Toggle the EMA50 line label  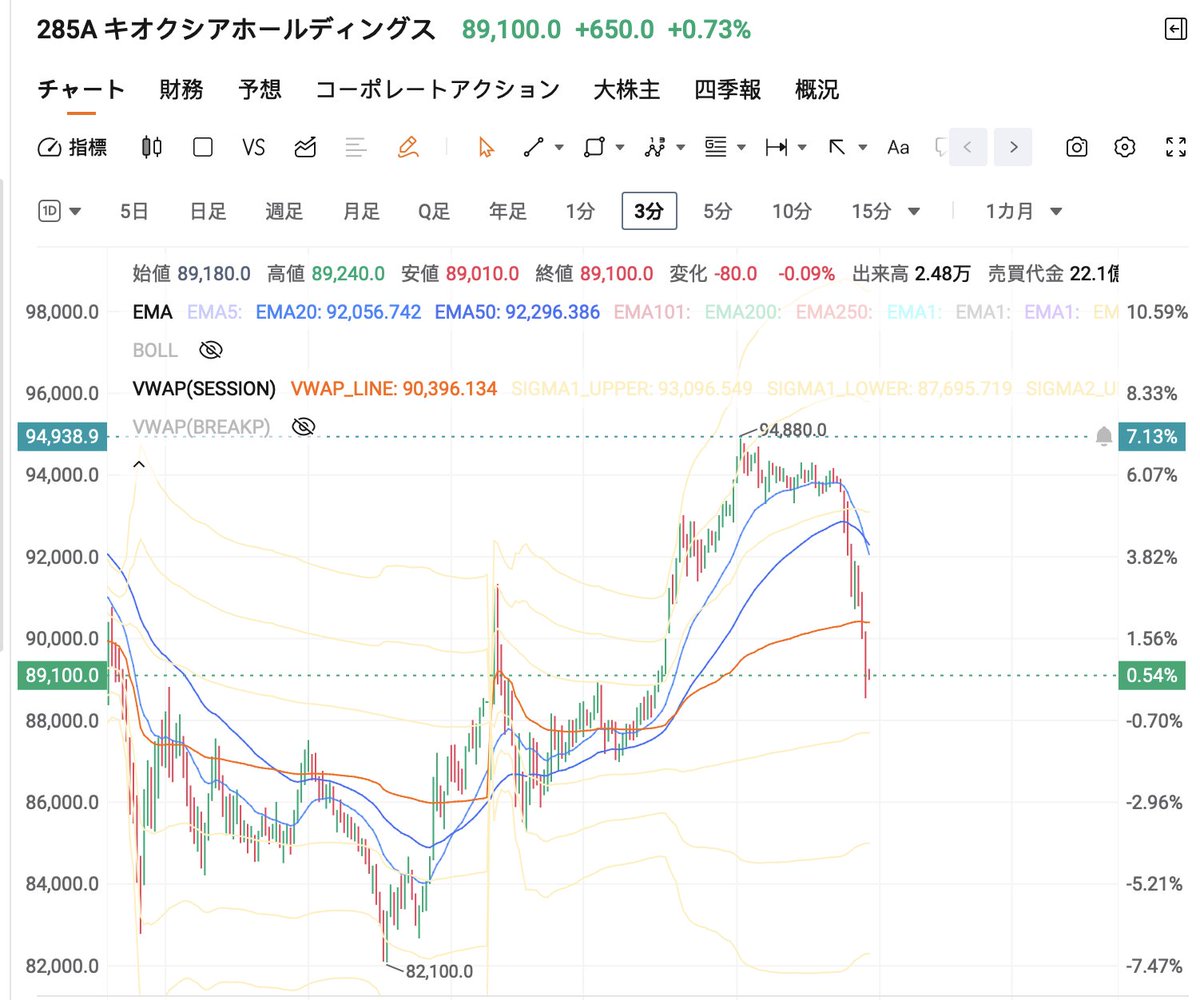pos(517,312)
